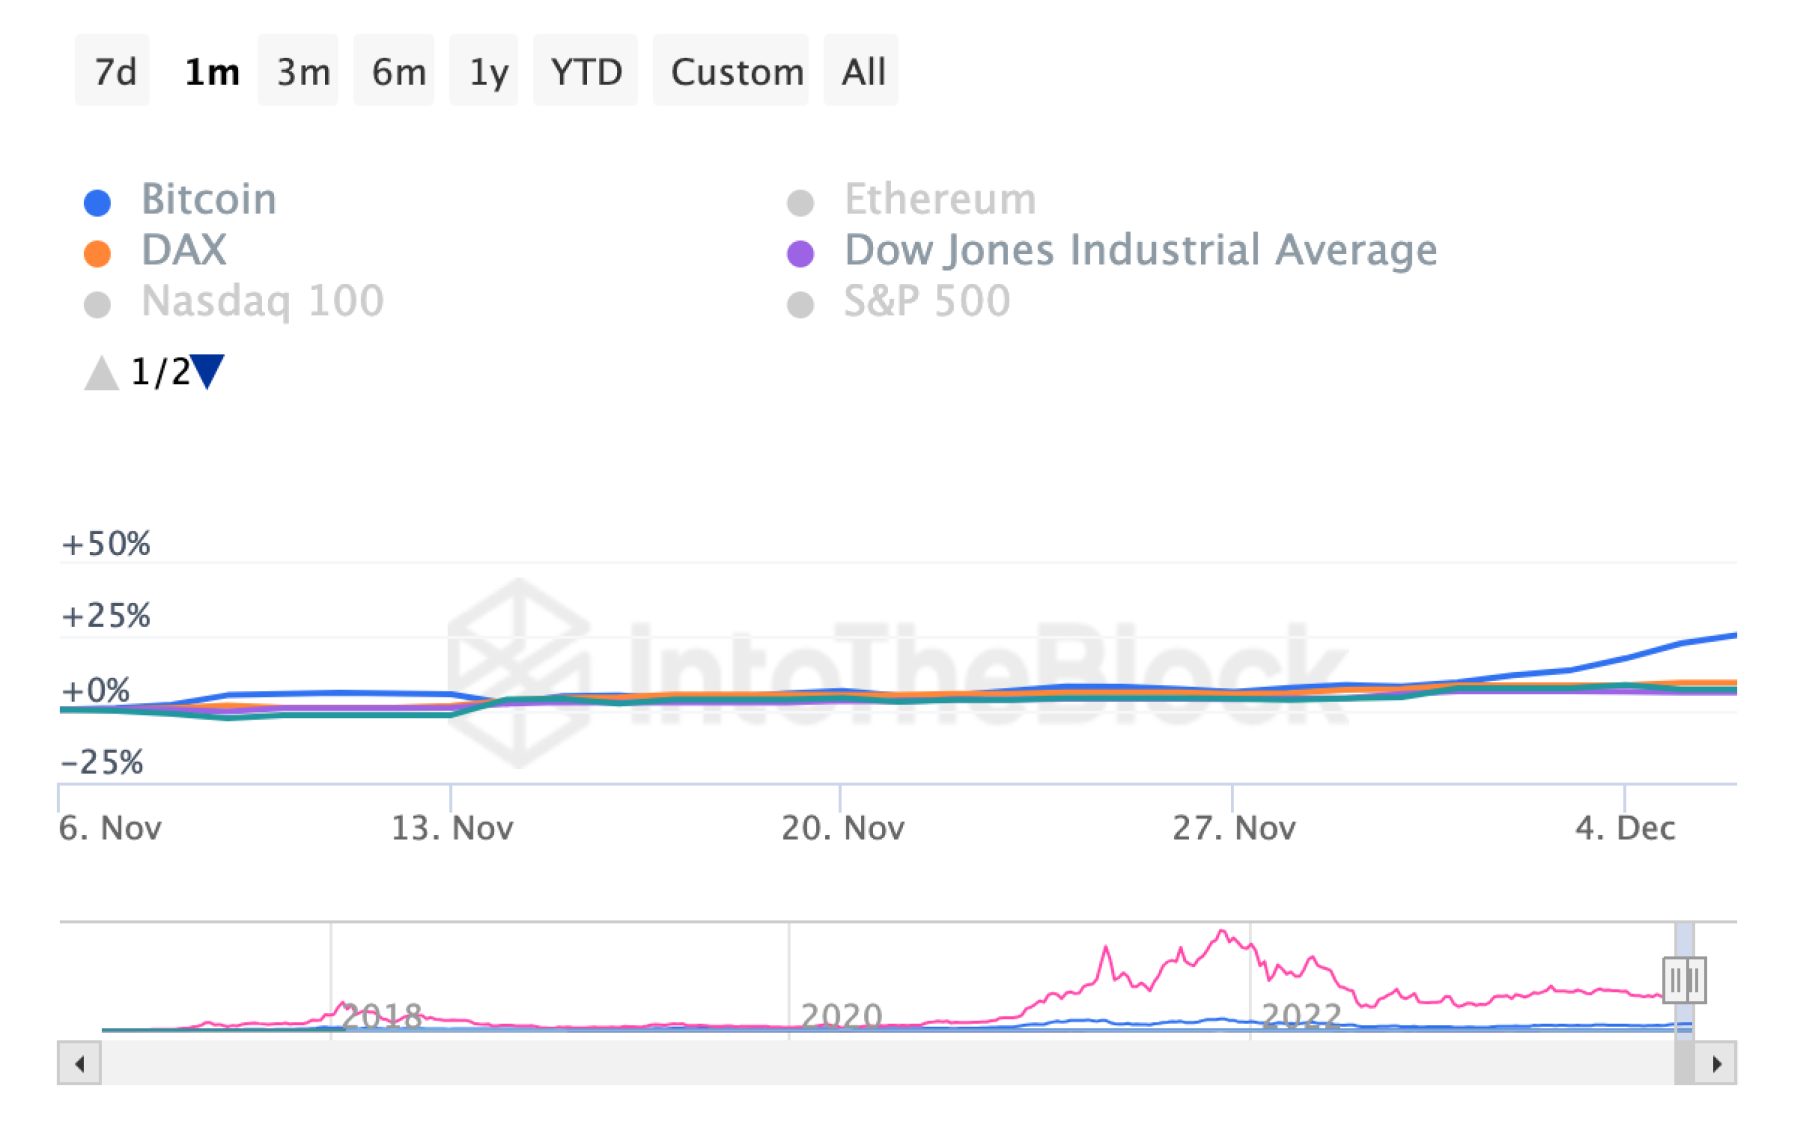The width and height of the screenshot is (1797, 1146).
Task: Select the 1m time range
Action: pyautogui.click(x=212, y=71)
